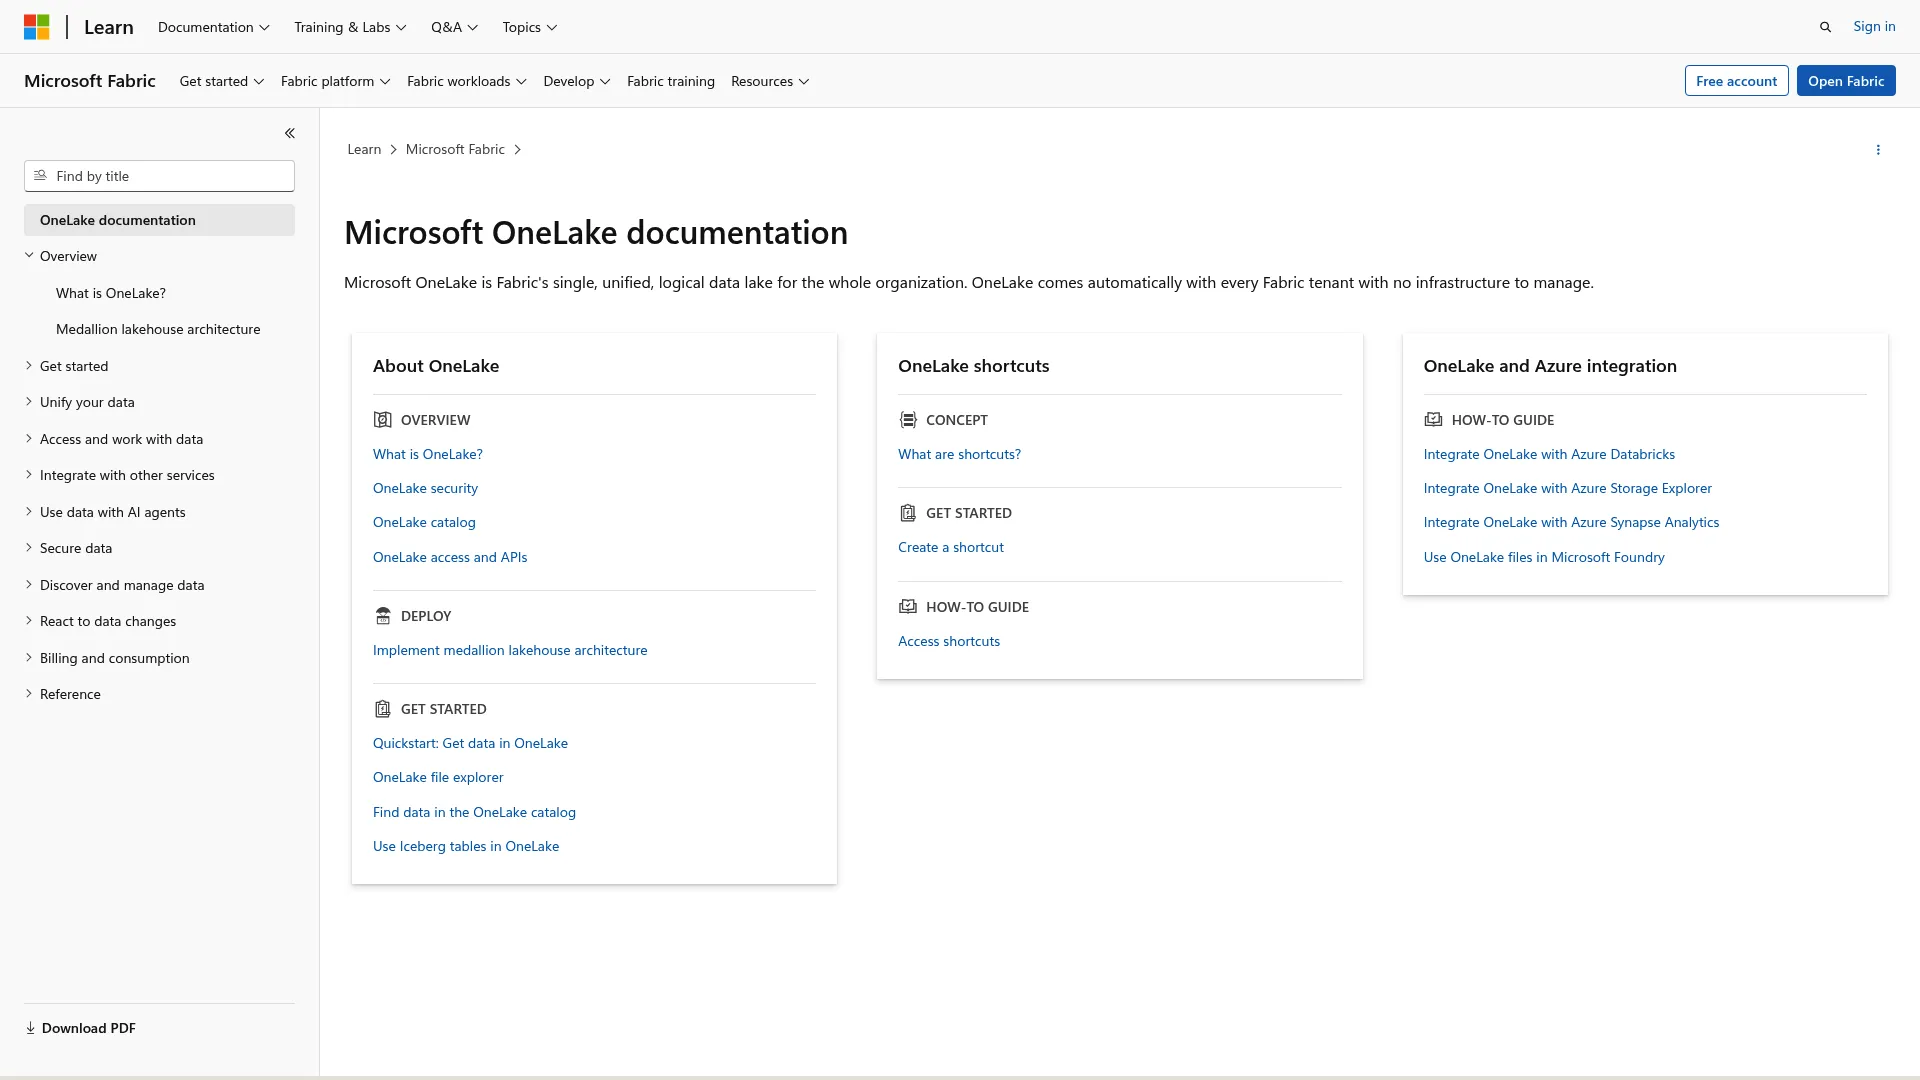Click the Download PDF arrow icon
Image resolution: width=1920 pixels, height=1080 pixels.
click(x=30, y=1028)
